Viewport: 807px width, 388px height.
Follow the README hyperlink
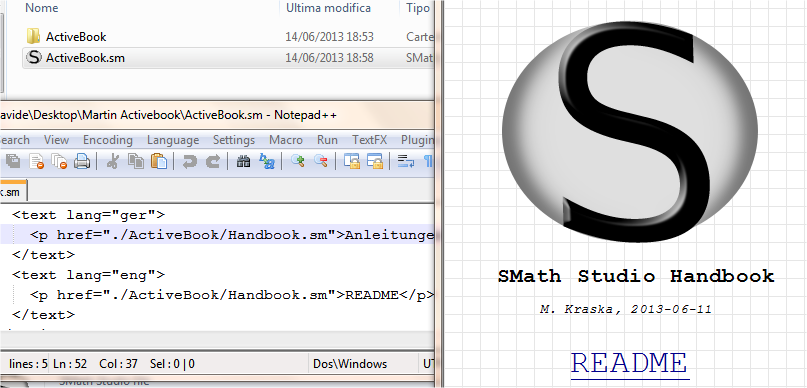pyautogui.click(x=629, y=363)
